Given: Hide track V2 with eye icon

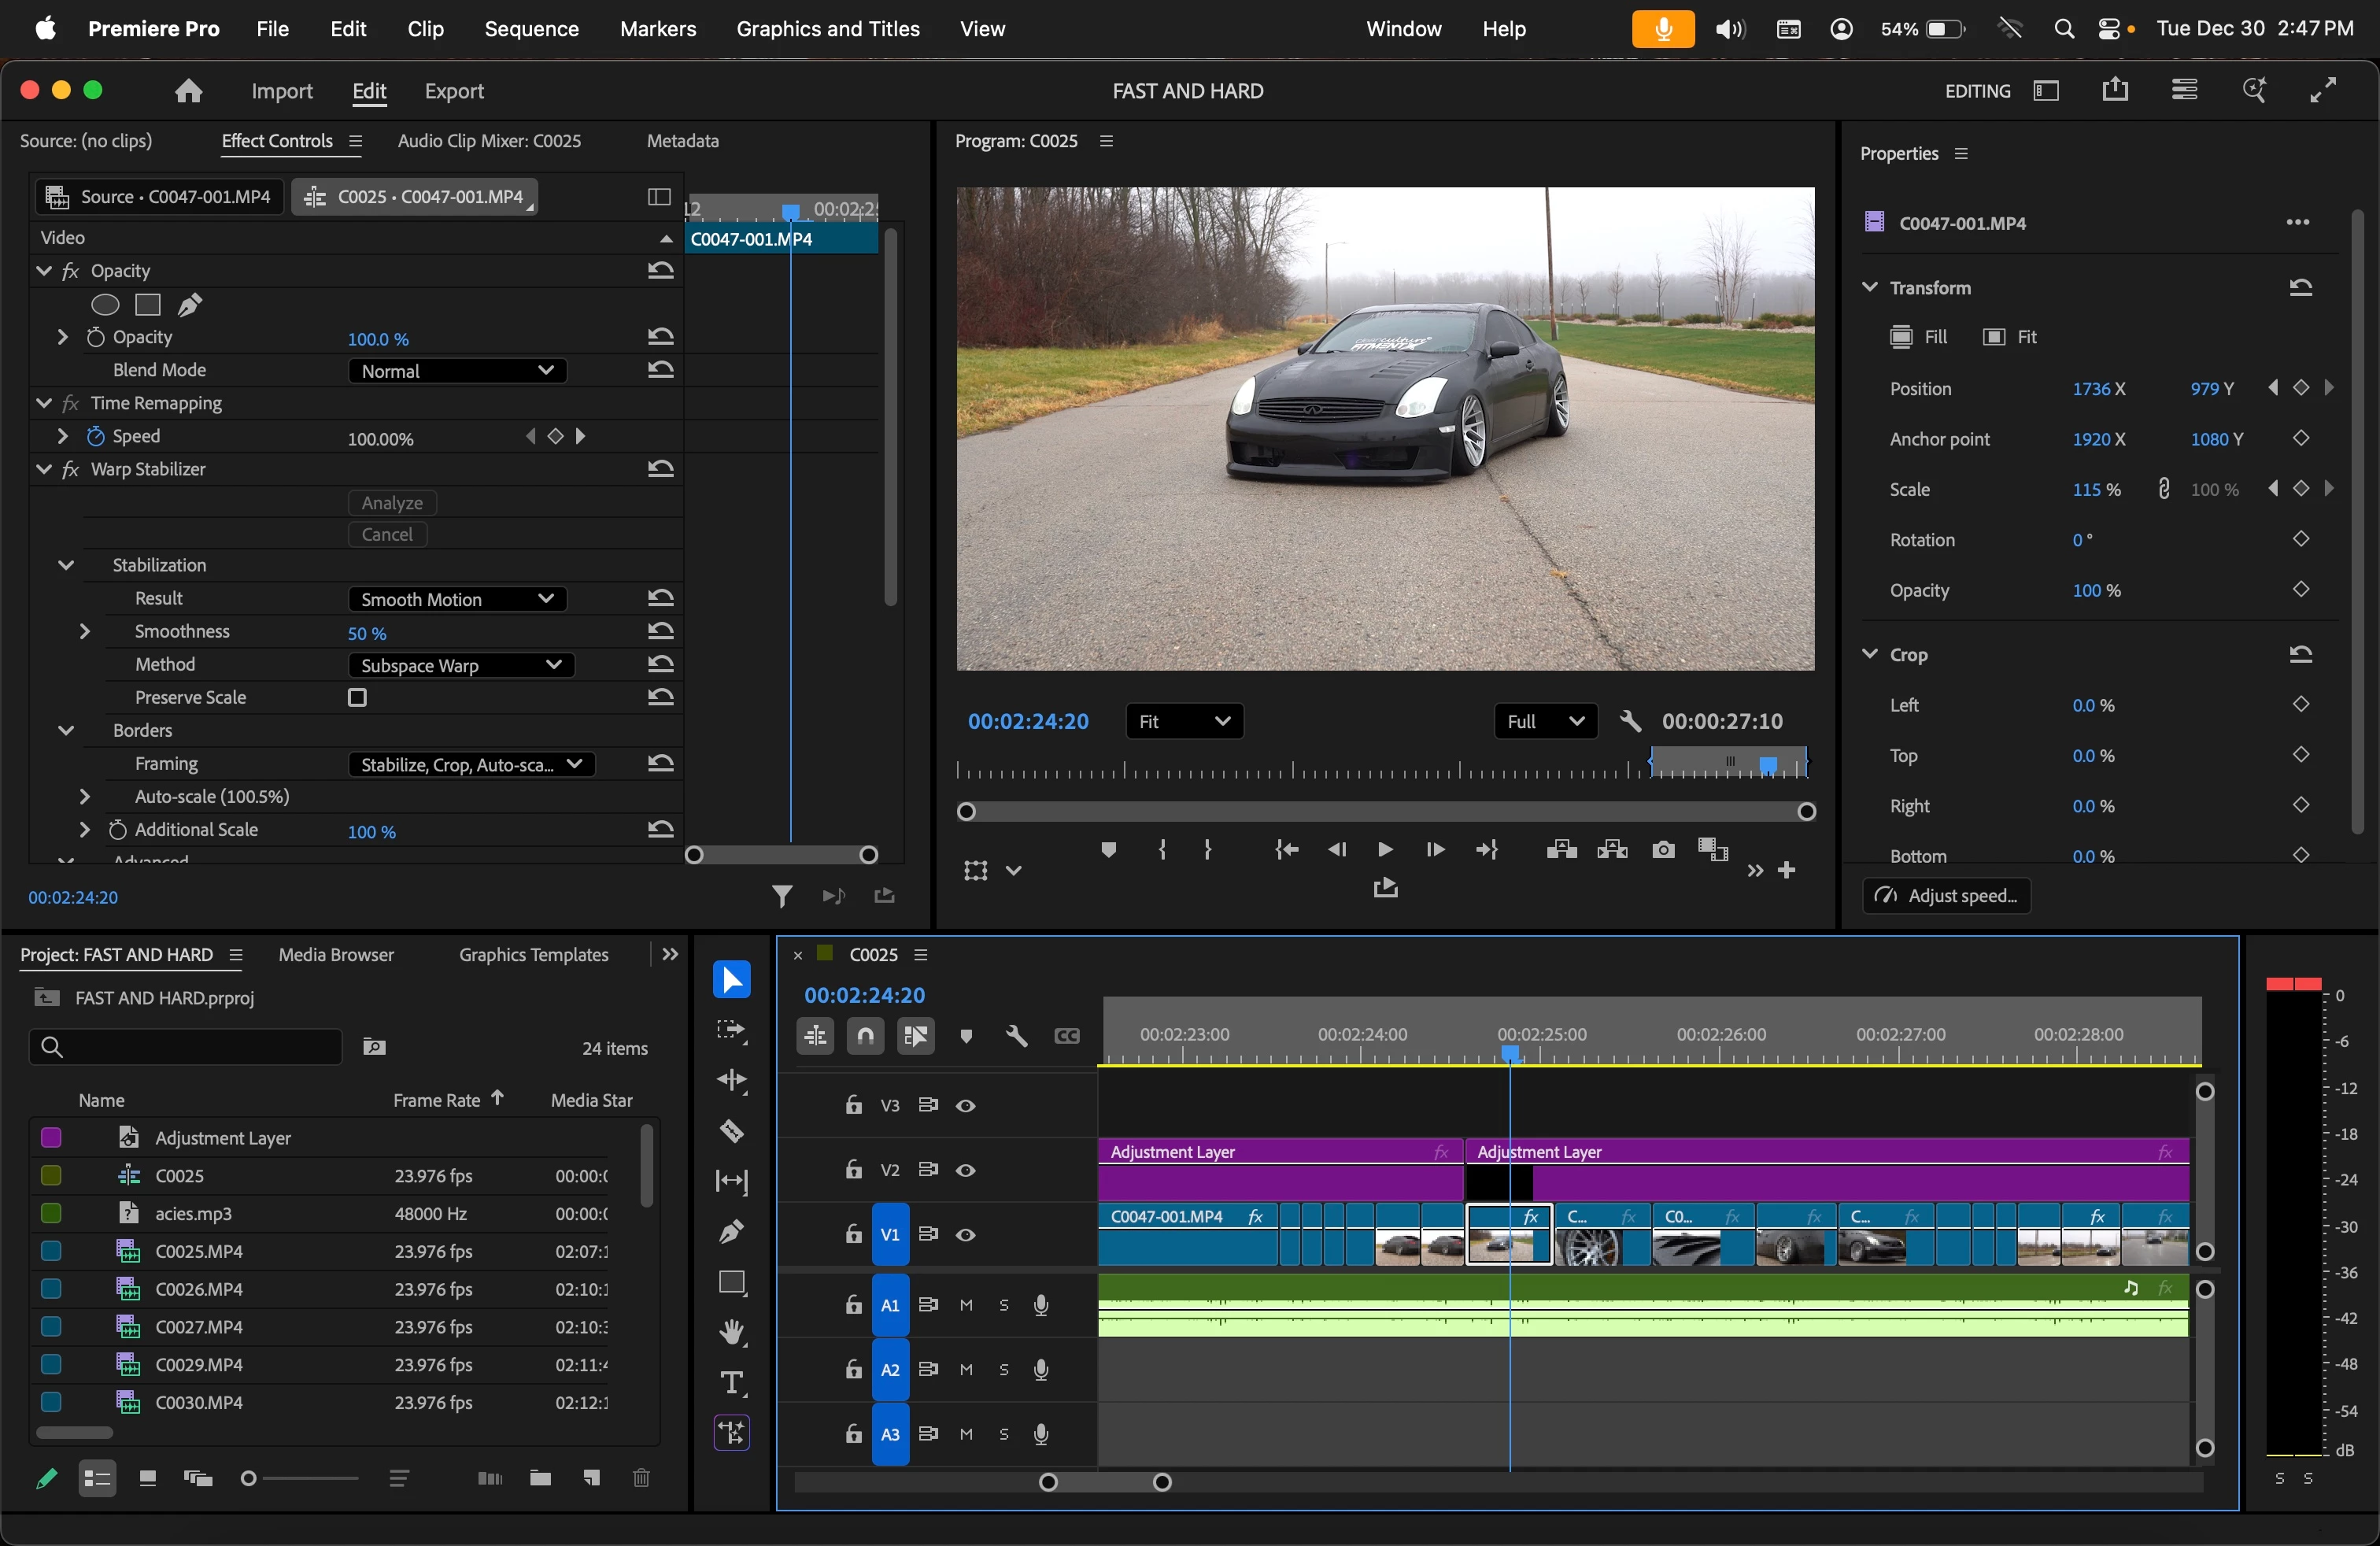Looking at the screenshot, I should [966, 1170].
